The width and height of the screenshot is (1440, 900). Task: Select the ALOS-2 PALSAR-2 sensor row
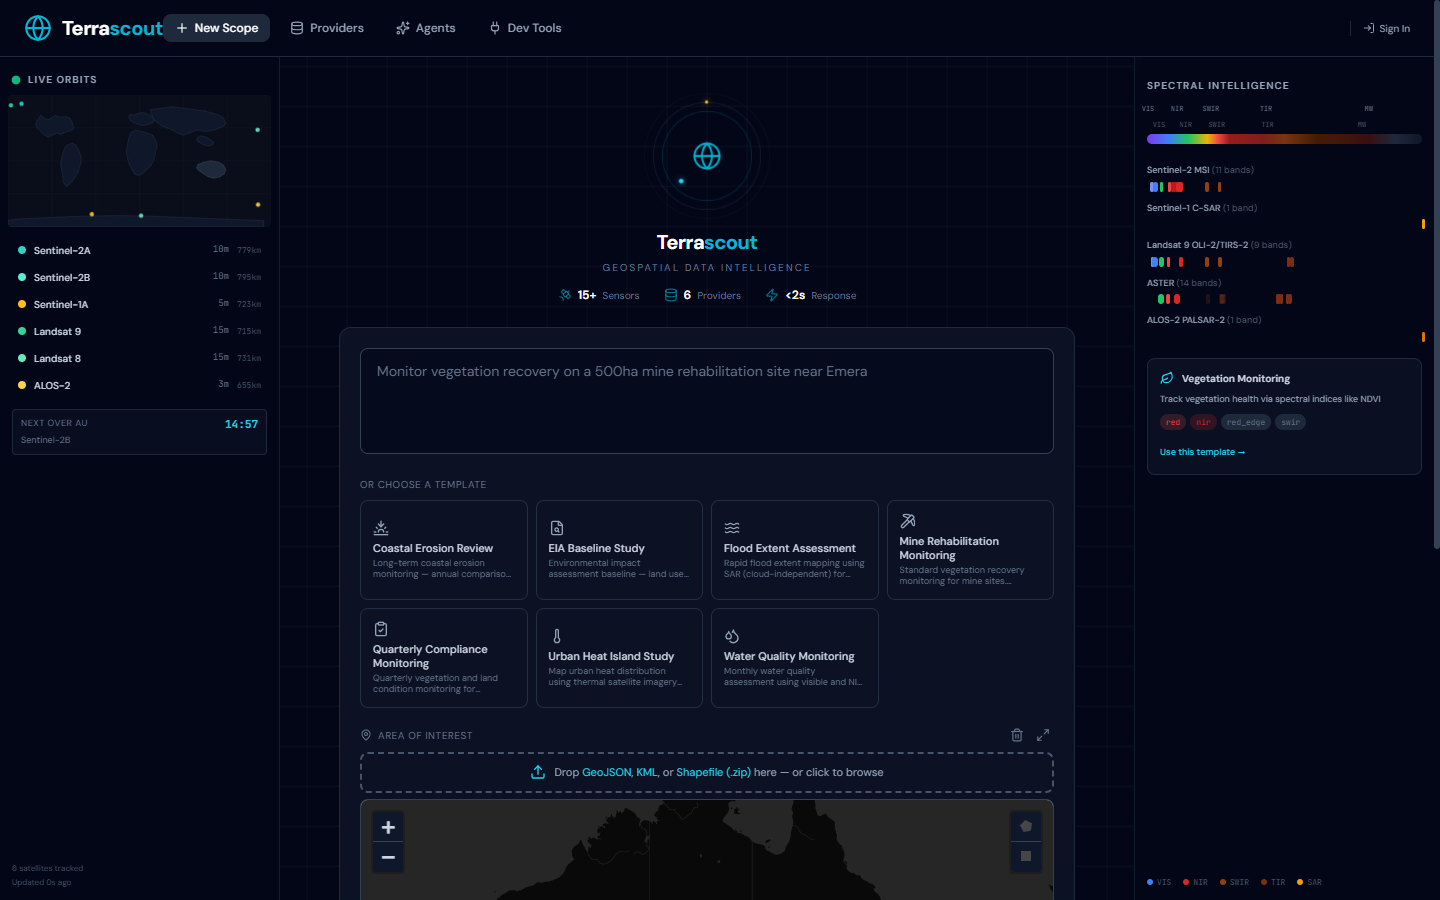[x=1284, y=329]
